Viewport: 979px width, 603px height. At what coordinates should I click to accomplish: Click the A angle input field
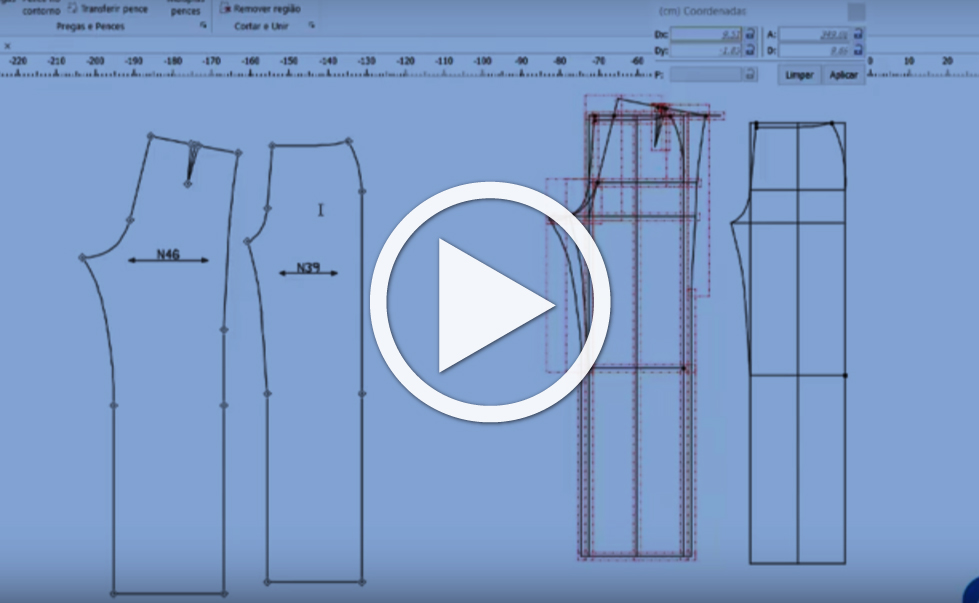coord(815,34)
